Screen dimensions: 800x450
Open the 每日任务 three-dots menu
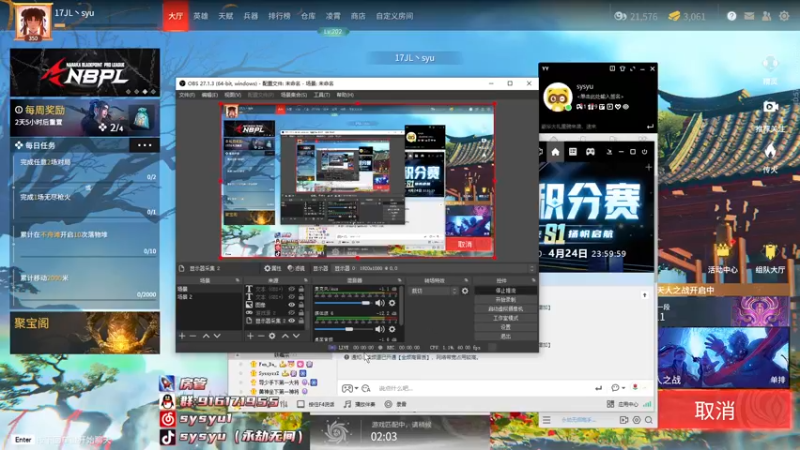144,145
